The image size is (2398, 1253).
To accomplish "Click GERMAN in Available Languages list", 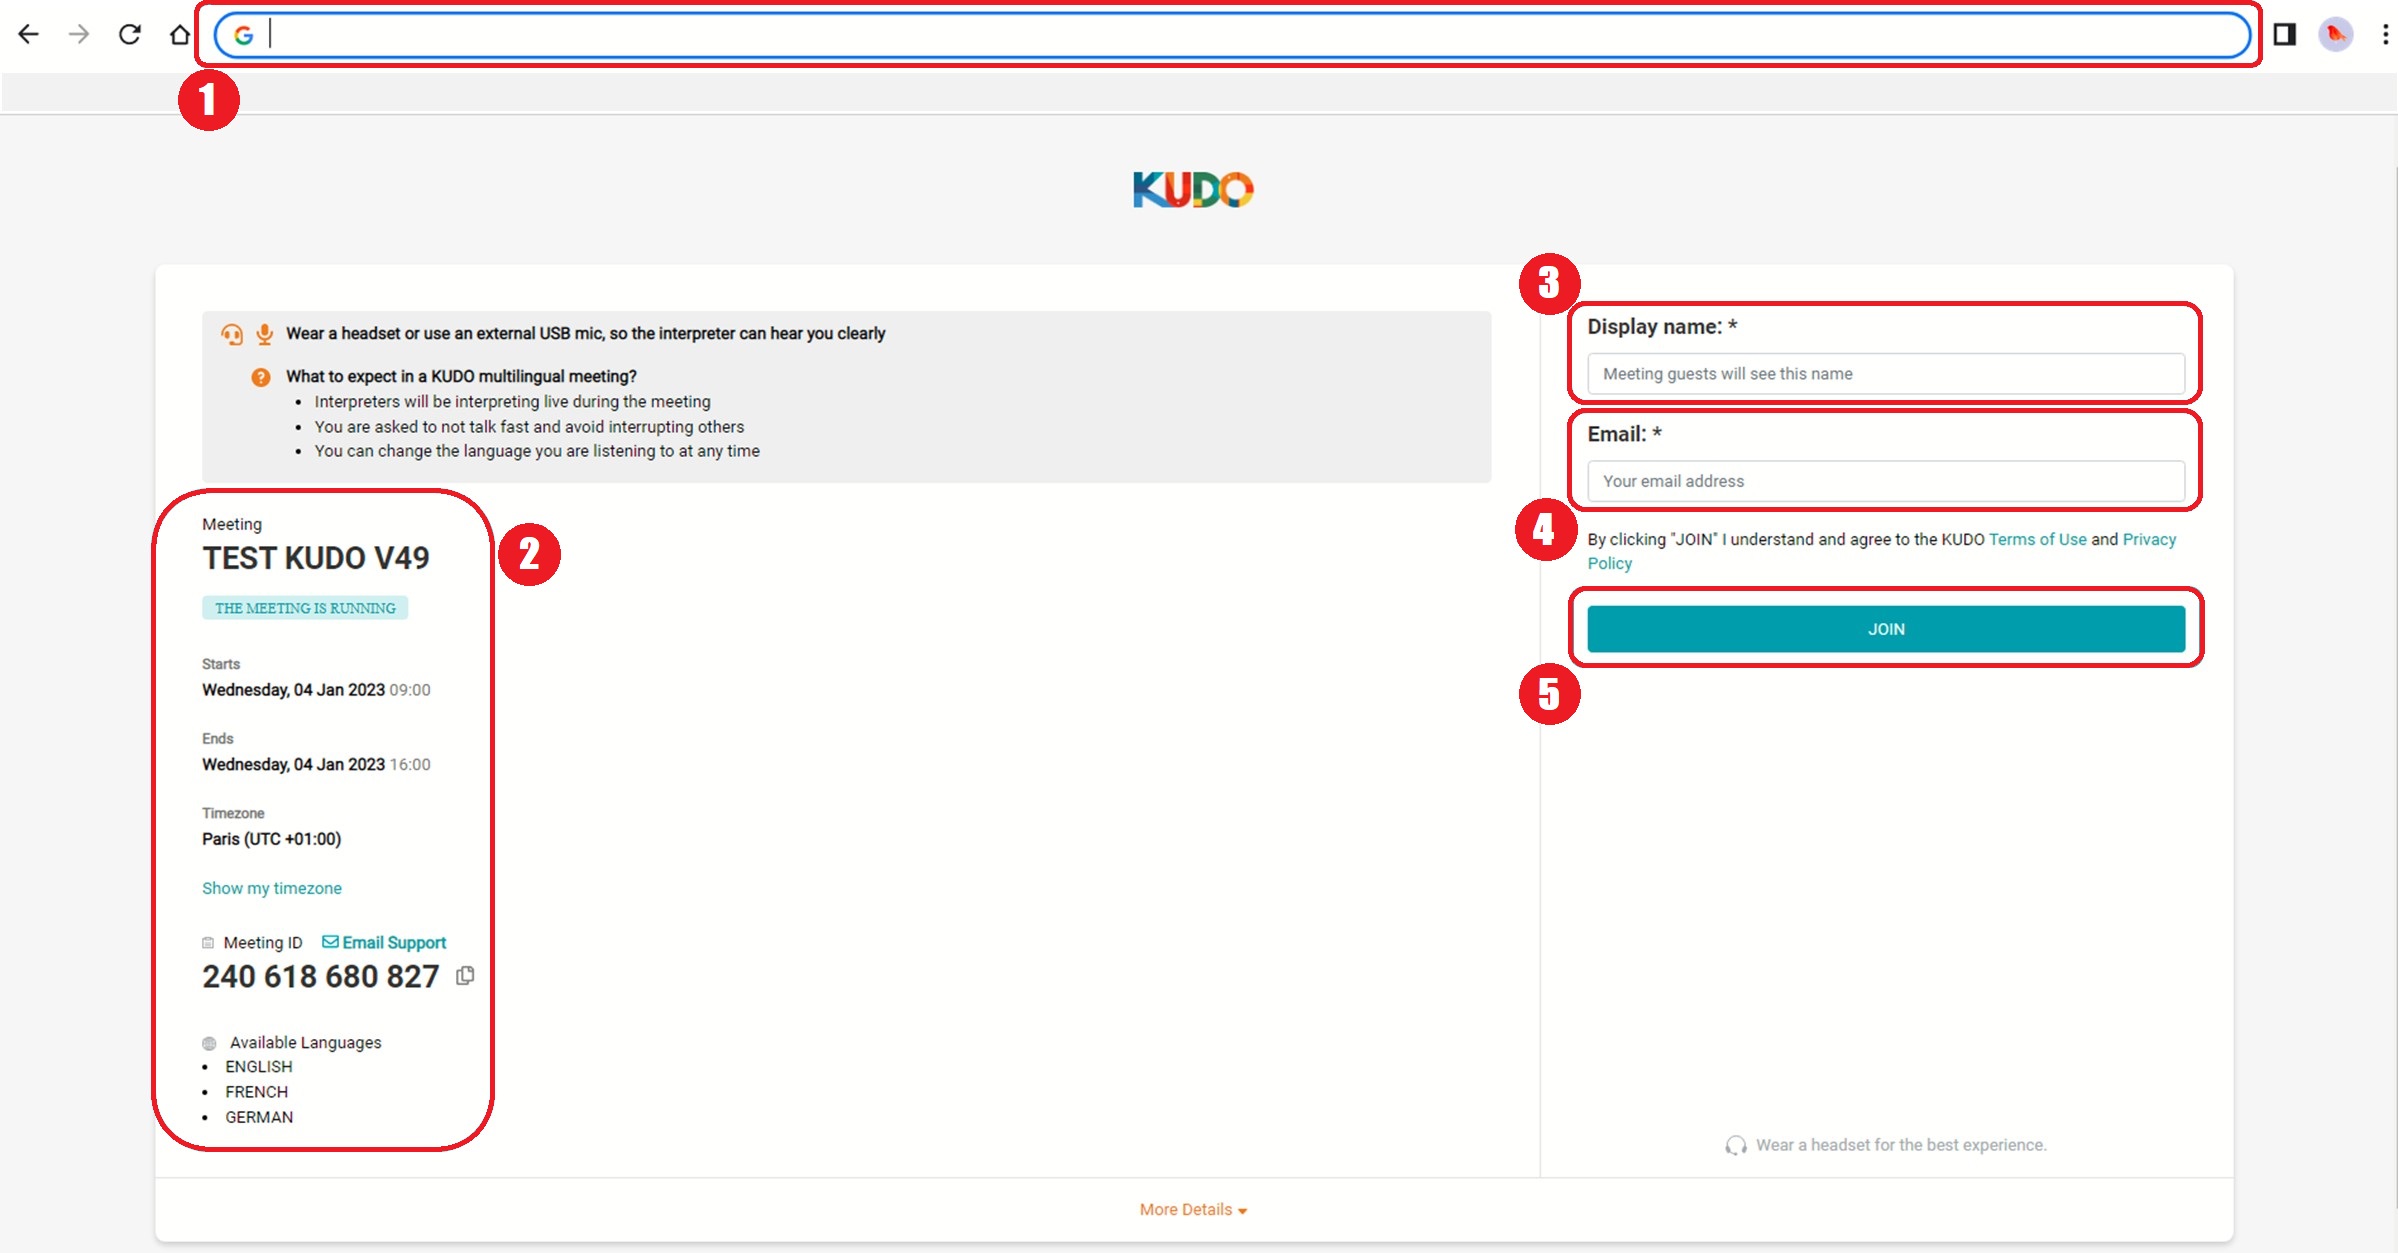I will click(x=259, y=1117).
